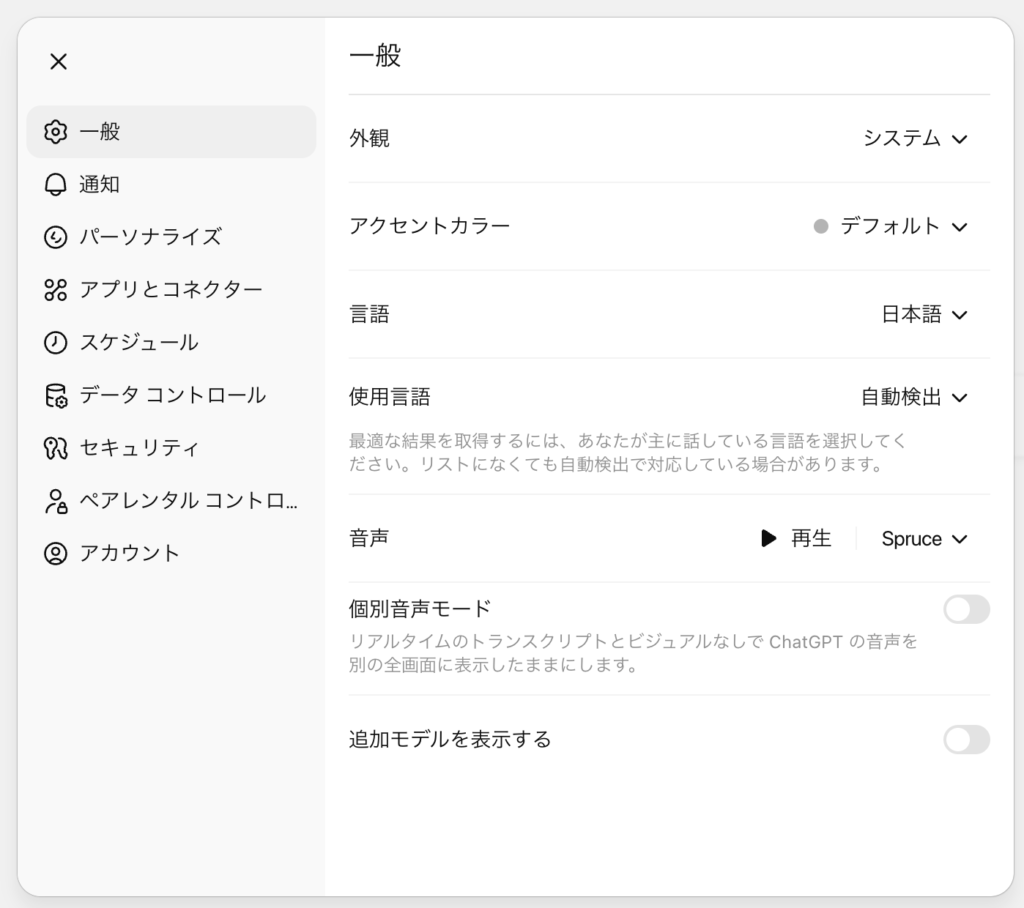The image size is (1024, 908).
Task: Click the アプリとコネクター apps icon
Action: tap(55, 290)
